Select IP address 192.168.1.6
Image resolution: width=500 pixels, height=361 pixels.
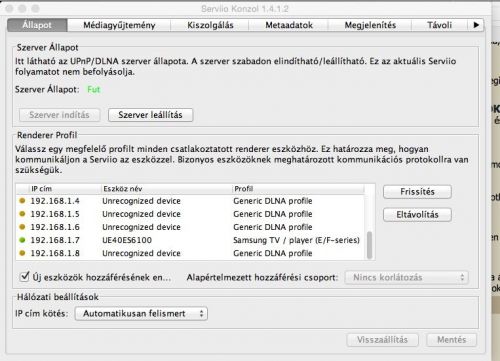55,227
